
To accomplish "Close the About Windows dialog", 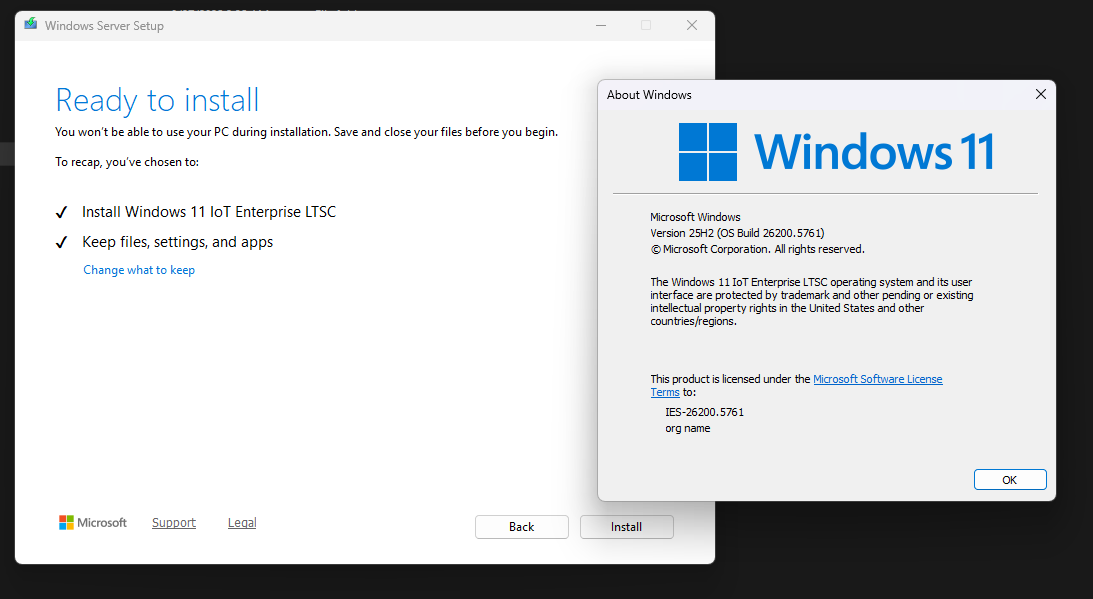I will click(1040, 94).
